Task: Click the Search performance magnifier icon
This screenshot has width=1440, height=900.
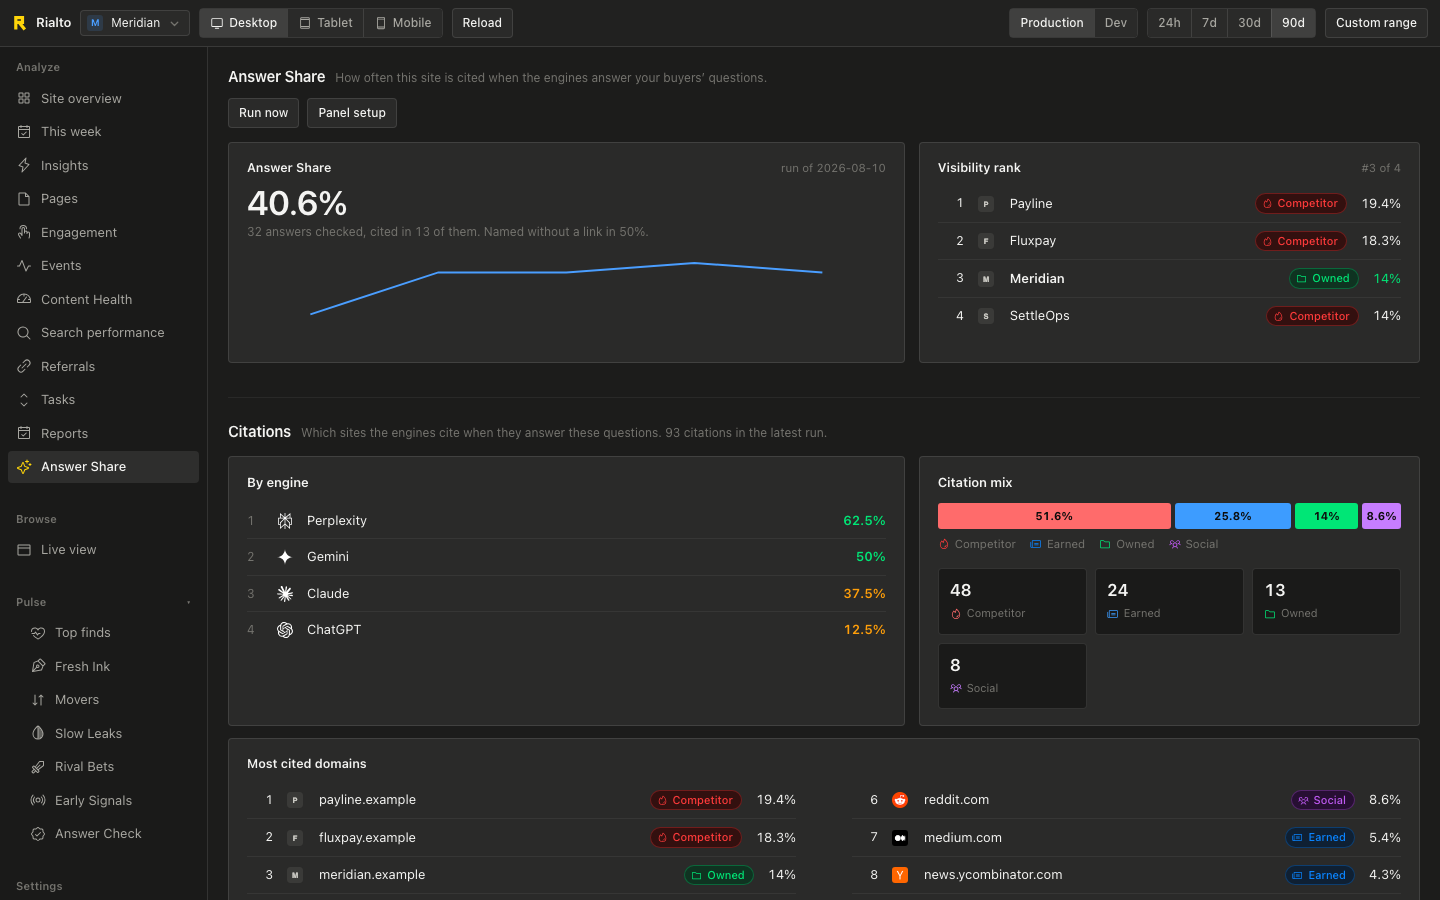Action: pyautogui.click(x=24, y=333)
